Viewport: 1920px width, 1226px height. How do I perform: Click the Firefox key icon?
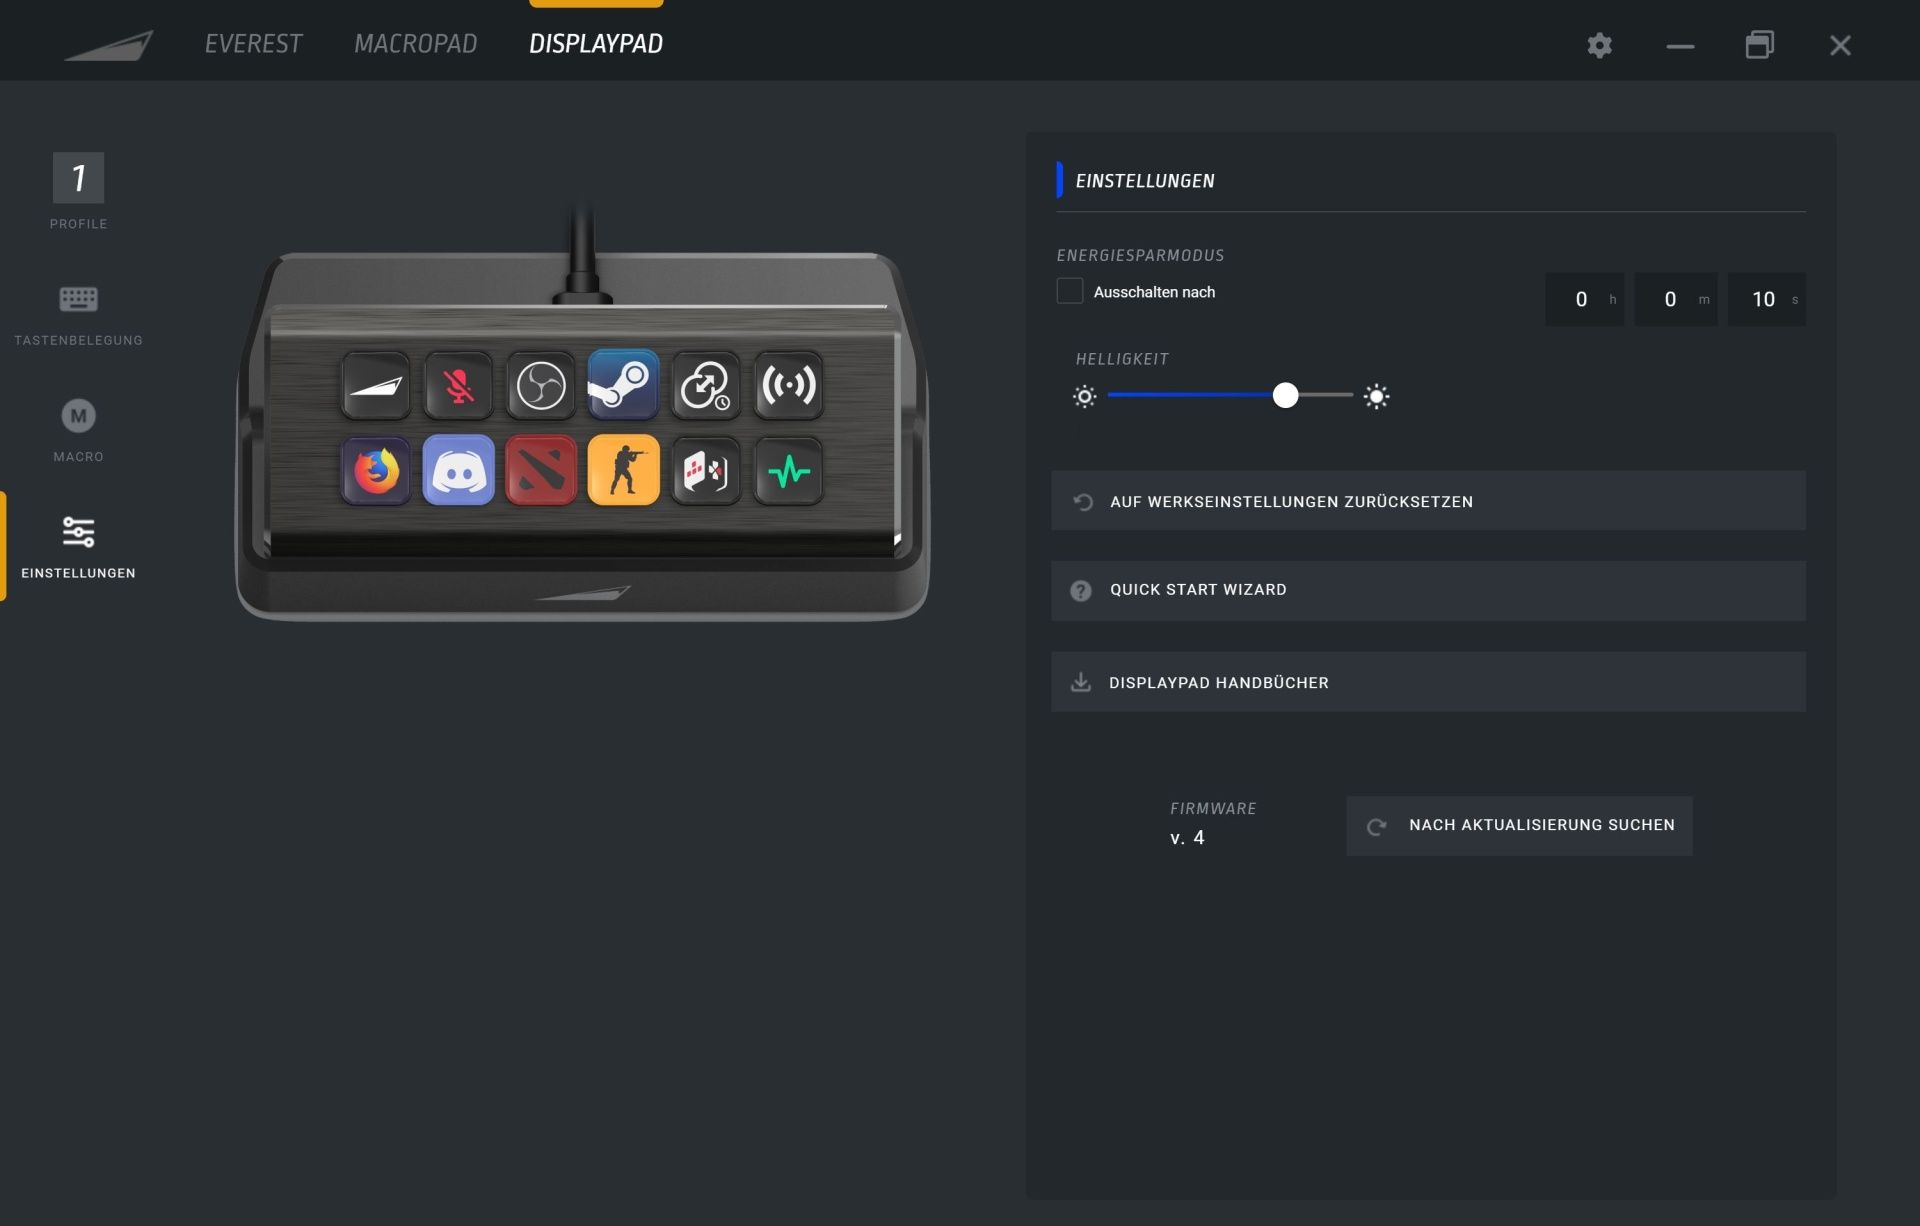(x=376, y=470)
